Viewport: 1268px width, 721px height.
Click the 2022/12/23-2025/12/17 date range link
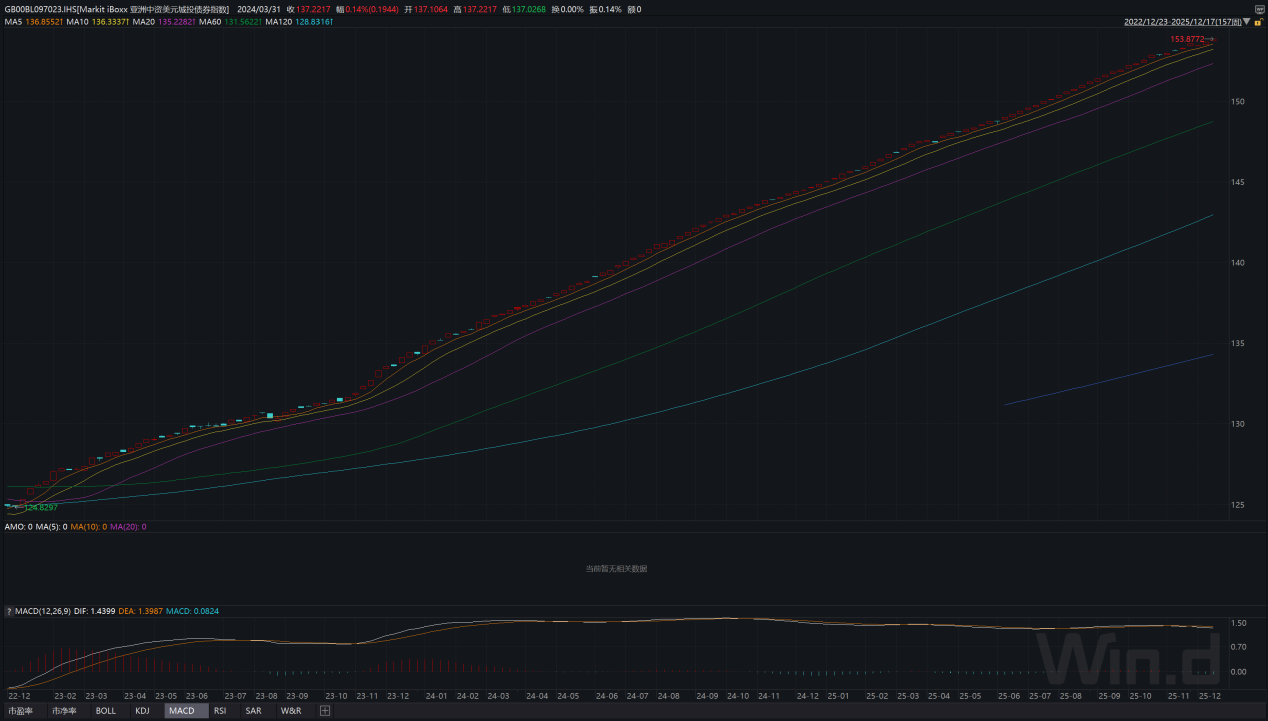[x=1181, y=21]
